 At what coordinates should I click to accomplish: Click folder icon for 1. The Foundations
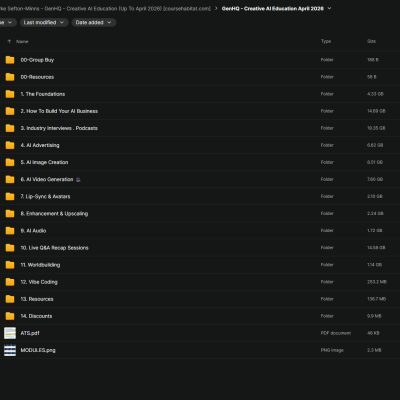(10, 94)
